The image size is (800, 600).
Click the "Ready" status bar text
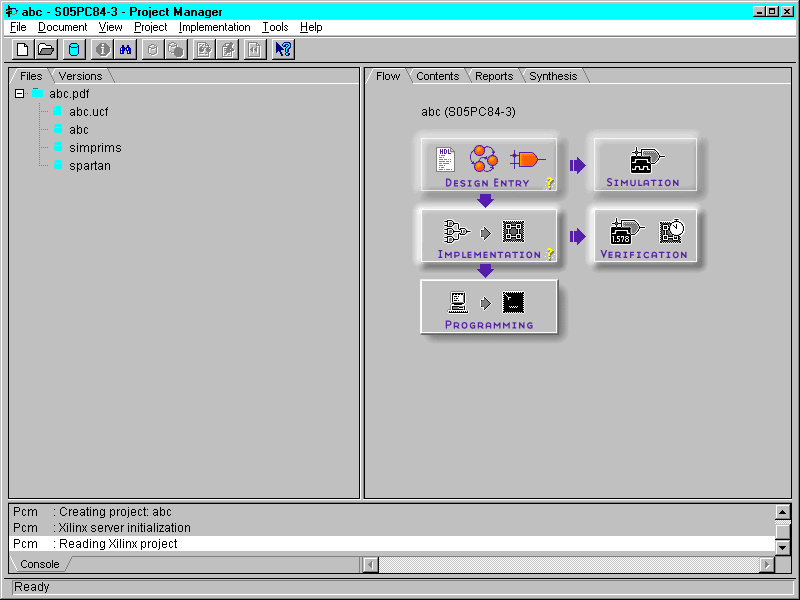coord(32,587)
